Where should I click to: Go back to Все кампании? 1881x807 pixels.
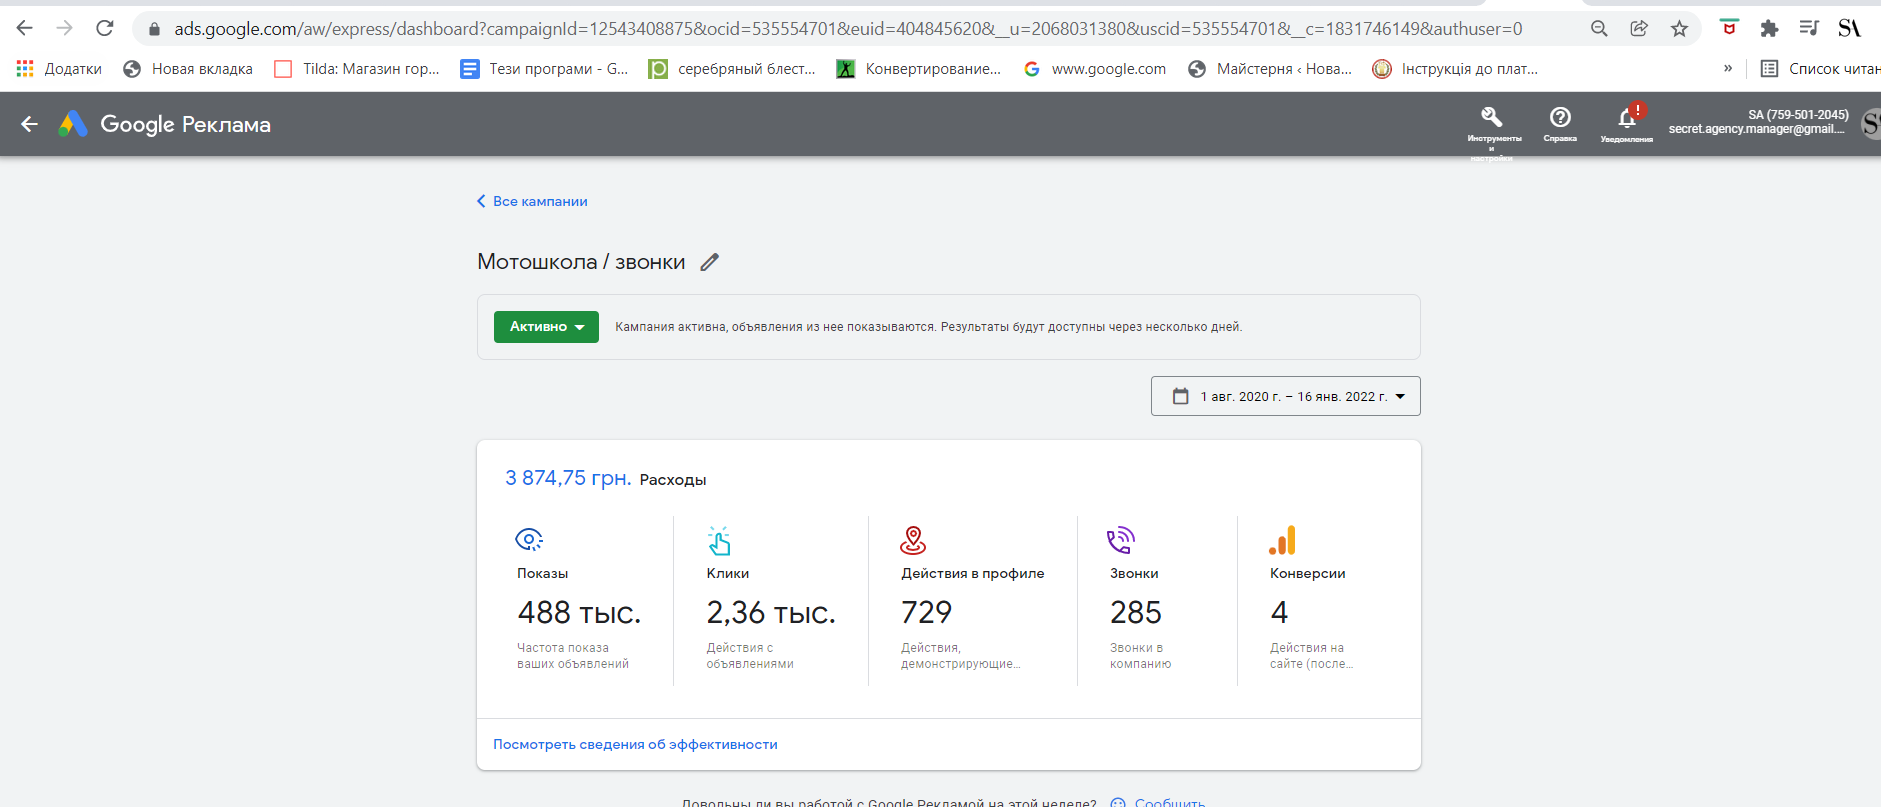point(532,201)
